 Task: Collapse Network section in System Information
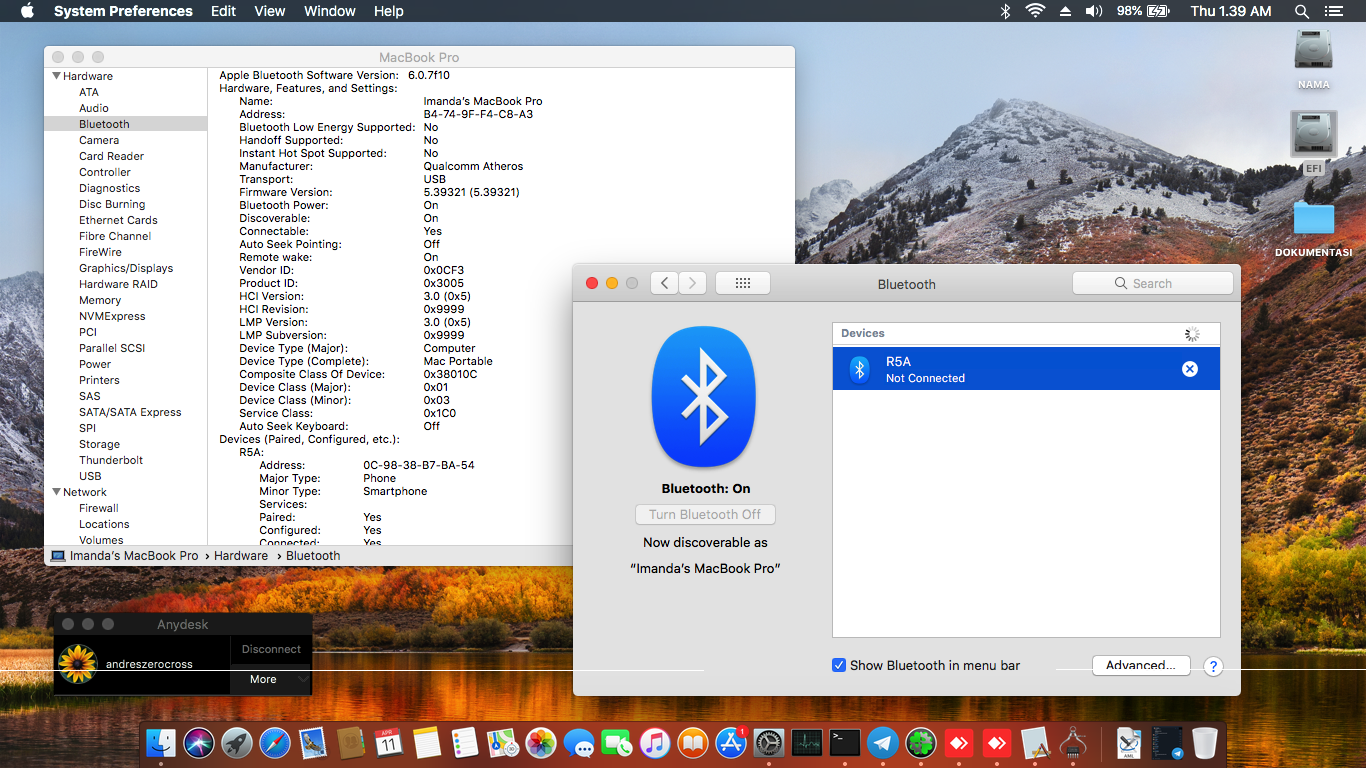[57, 492]
